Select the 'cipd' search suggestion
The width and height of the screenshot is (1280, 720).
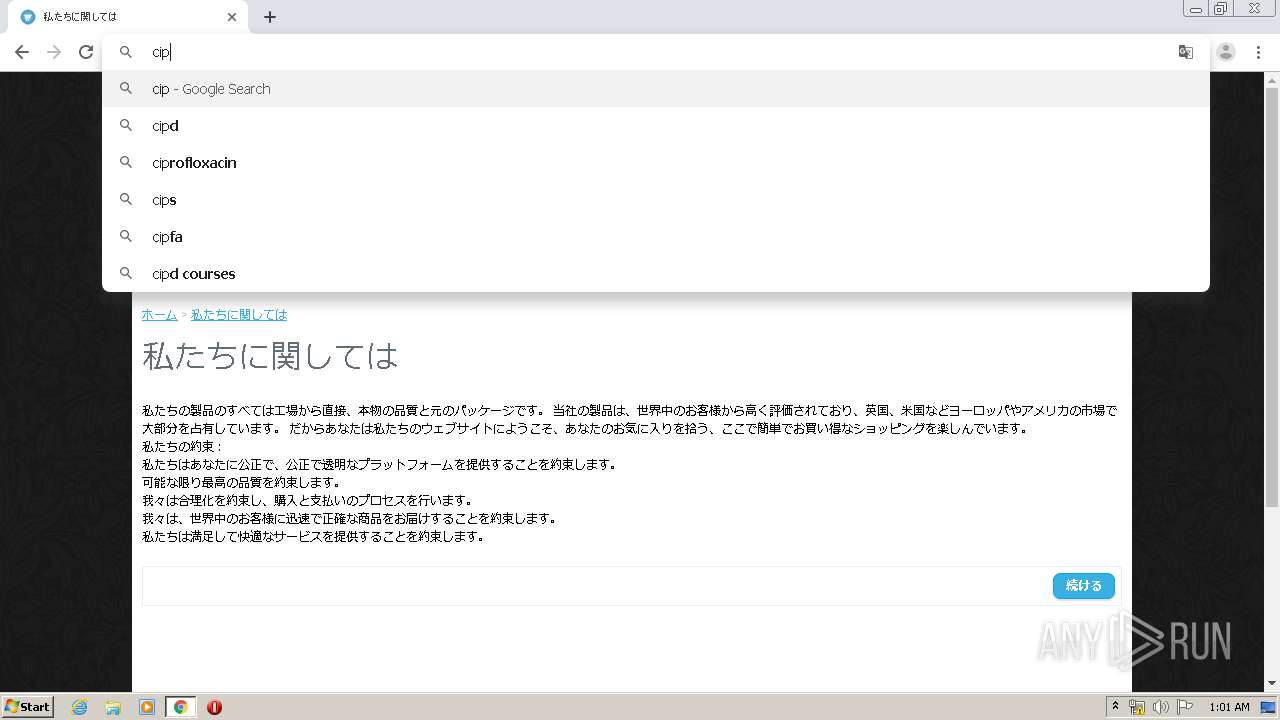(656, 126)
